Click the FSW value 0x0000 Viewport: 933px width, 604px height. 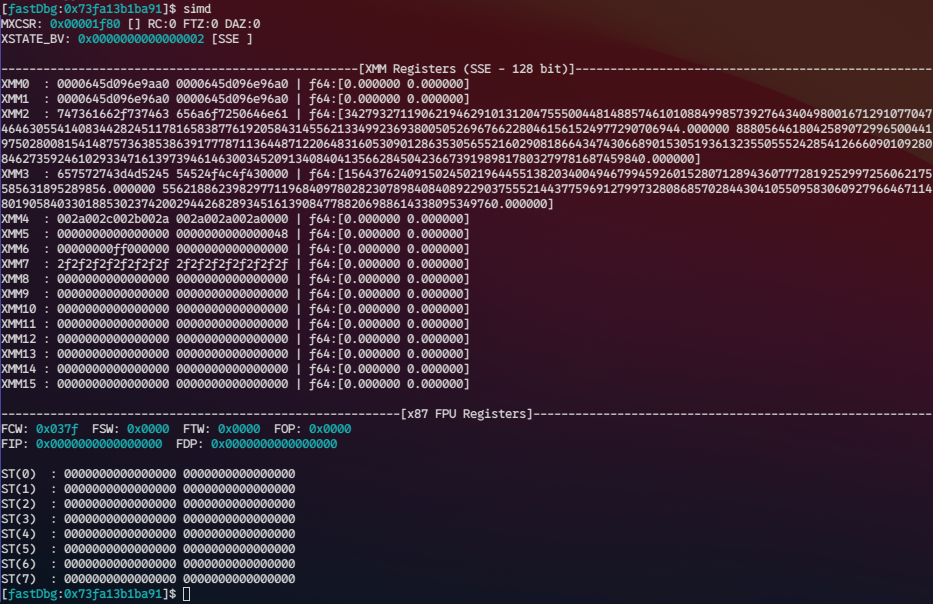click(x=148, y=429)
